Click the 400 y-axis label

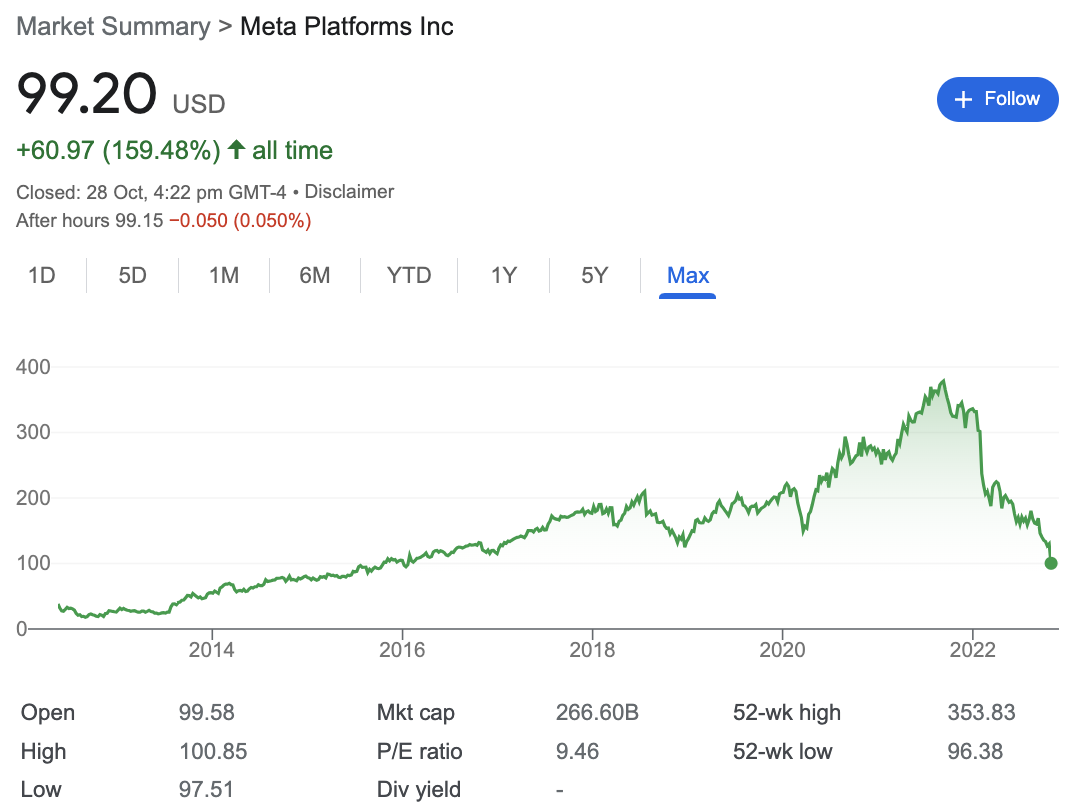[34, 366]
